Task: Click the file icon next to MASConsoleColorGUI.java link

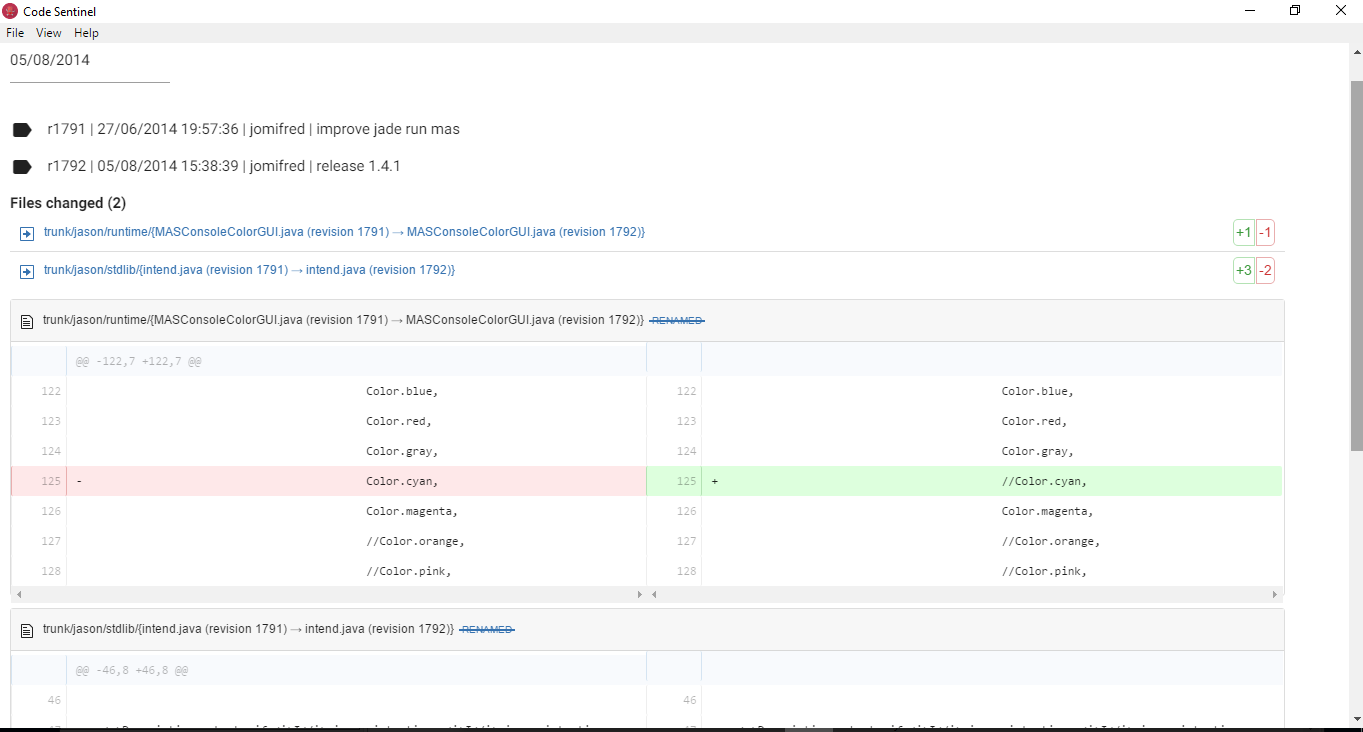Action: 27,233
